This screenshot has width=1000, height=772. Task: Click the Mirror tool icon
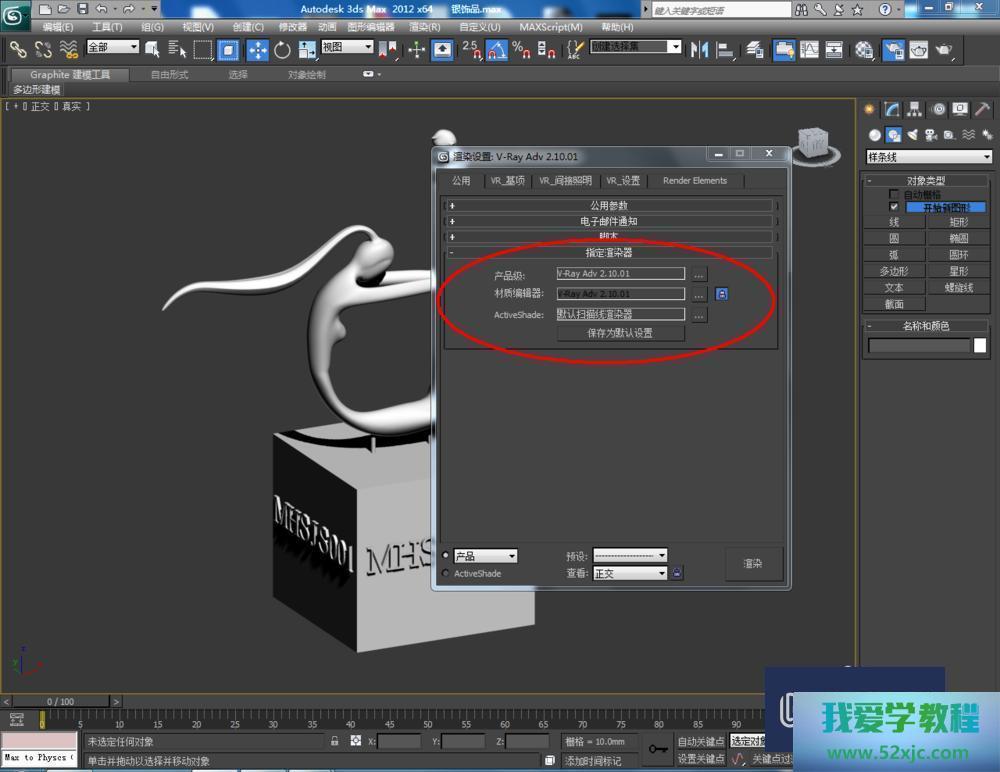click(x=699, y=49)
